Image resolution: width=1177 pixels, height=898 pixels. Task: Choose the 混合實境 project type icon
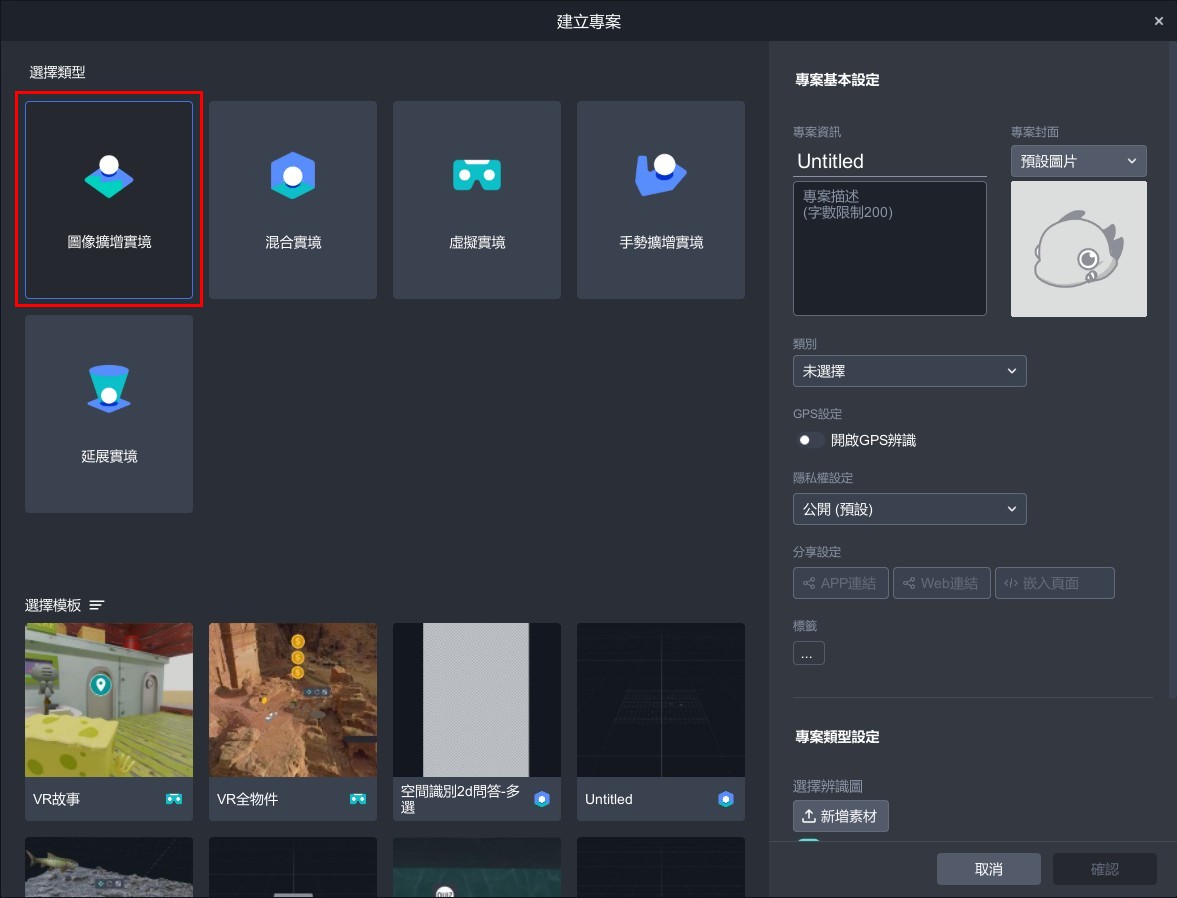[293, 177]
